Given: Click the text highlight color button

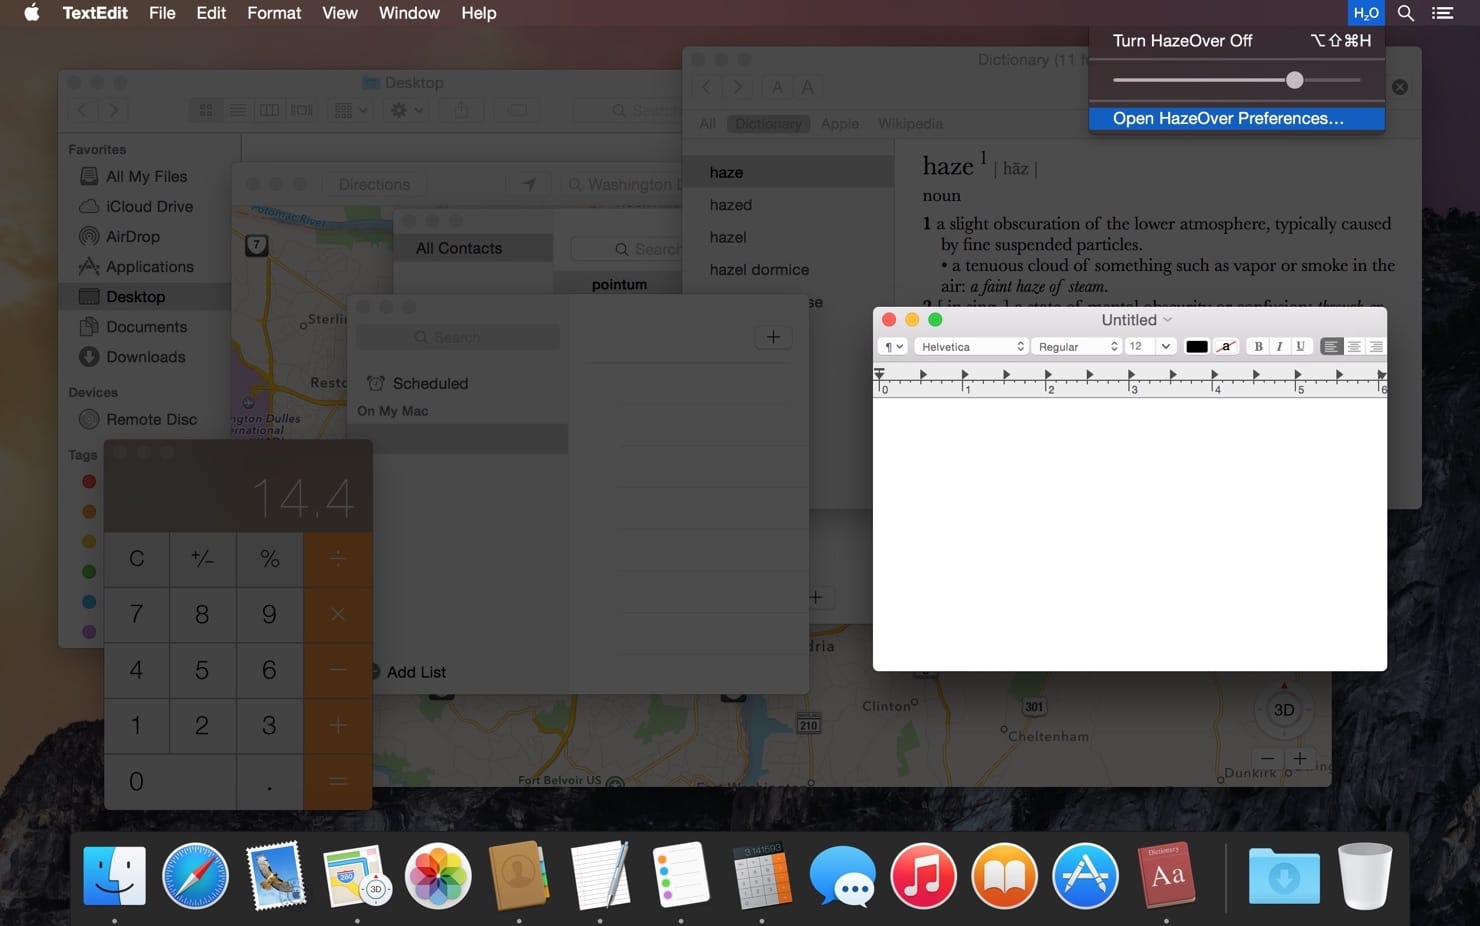Looking at the screenshot, I should [1226, 347].
